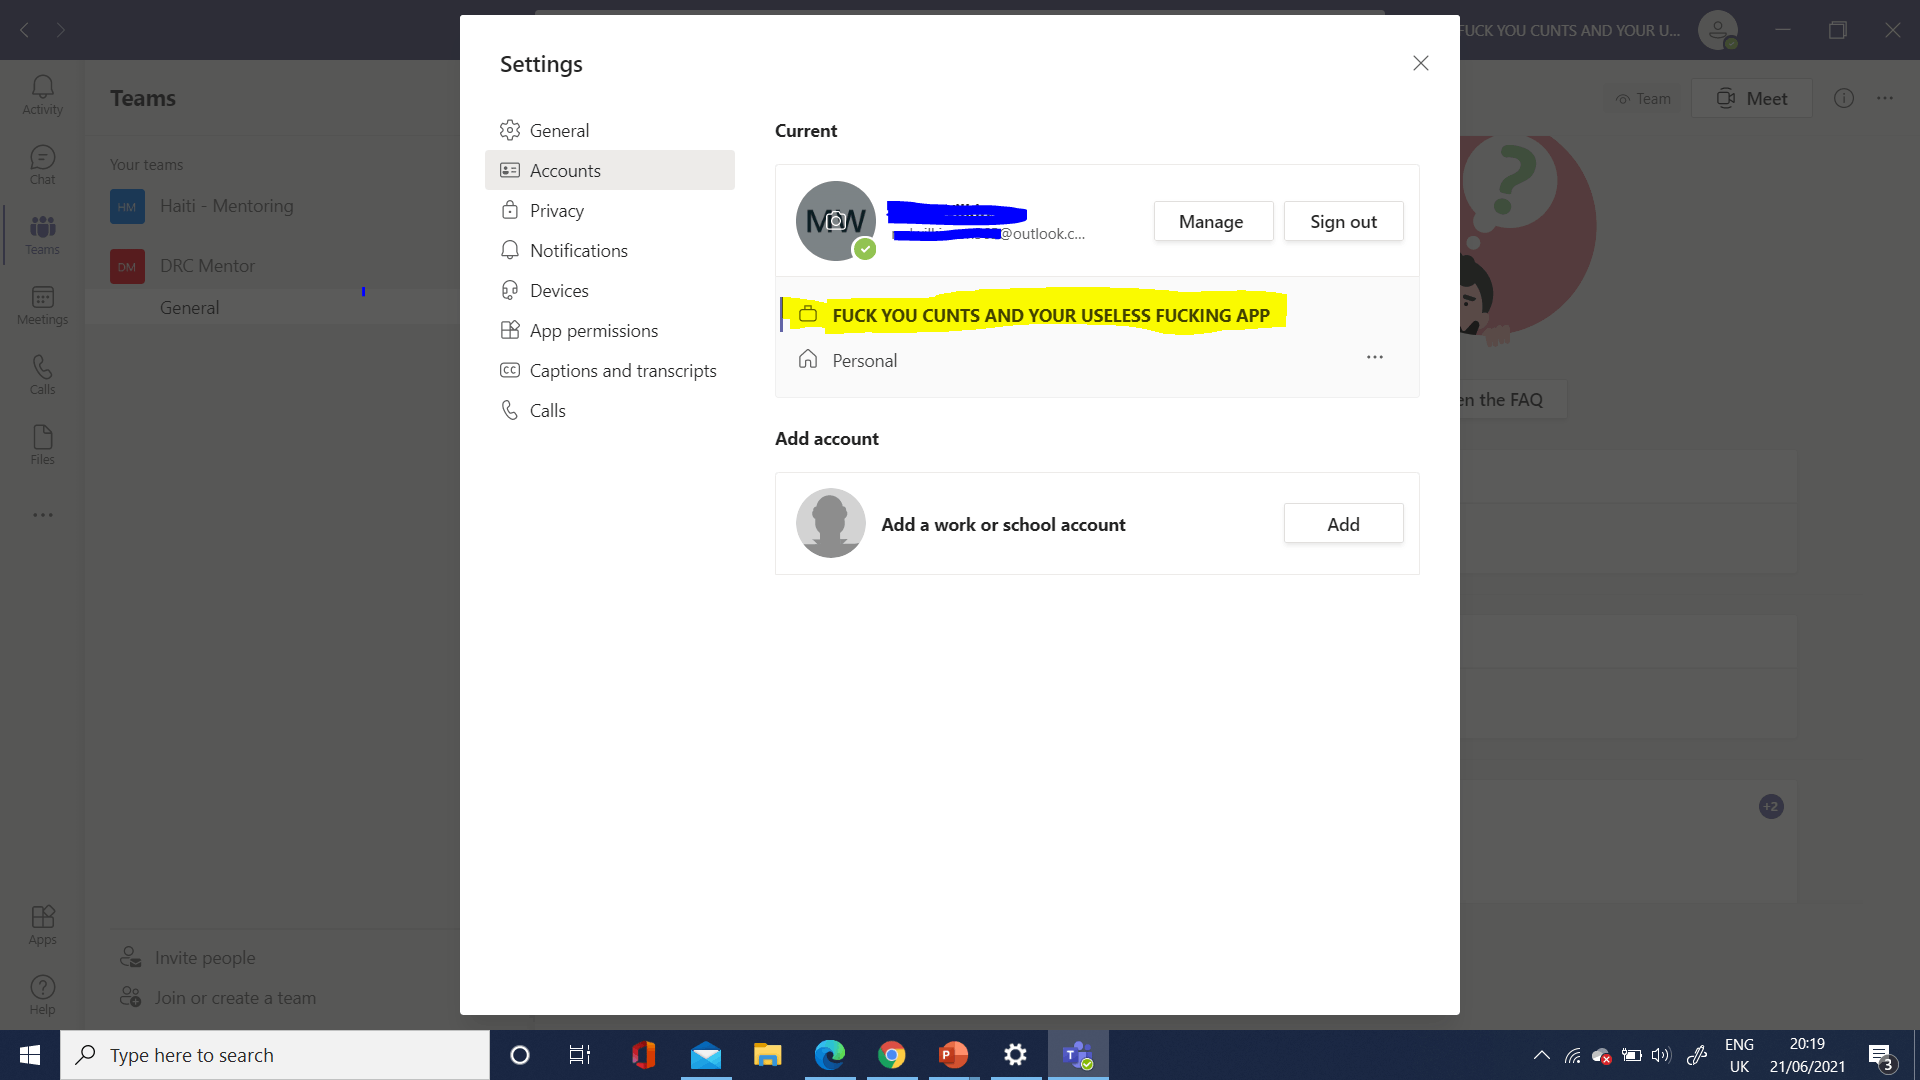Open General settings section

pos(610,130)
